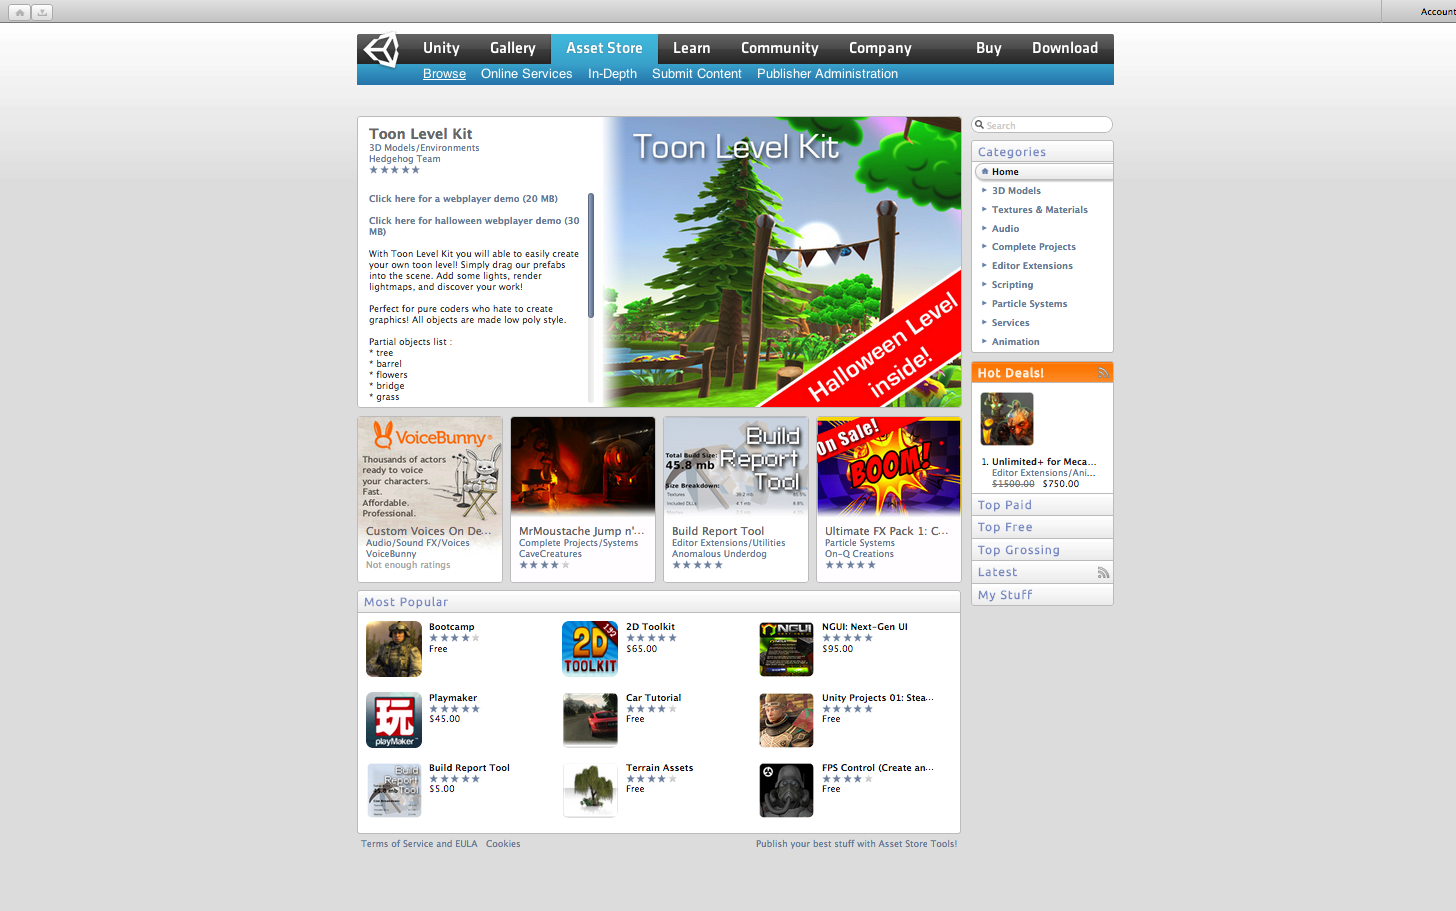Expand Textures & Materials category

pyautogui.click(x=1039, y=210)
